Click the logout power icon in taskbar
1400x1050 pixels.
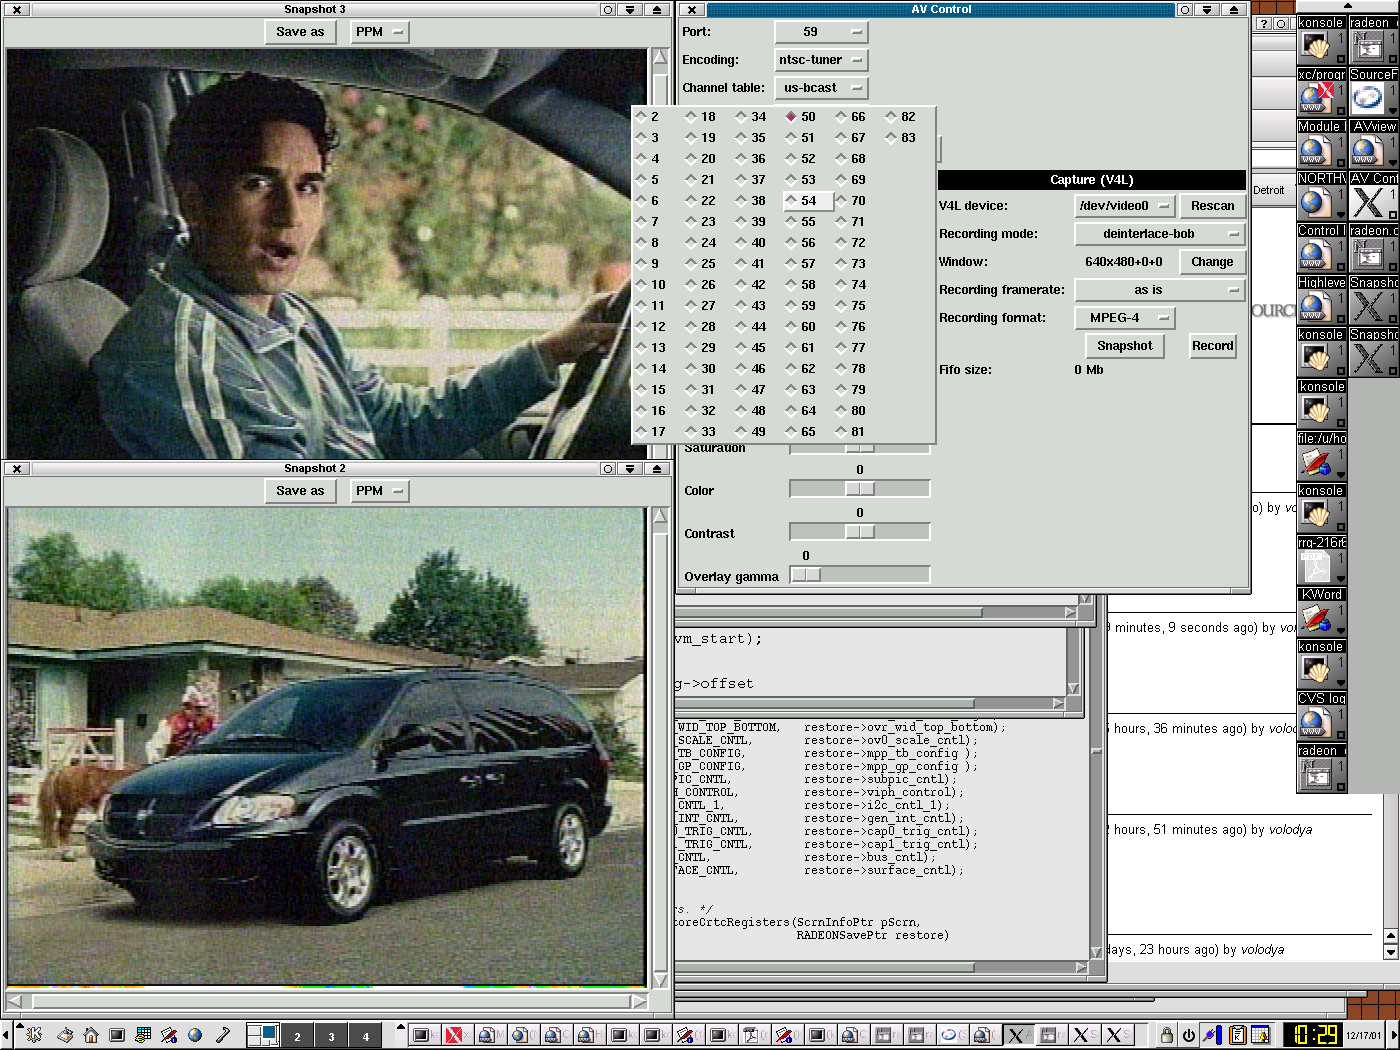pos(1189,1035)
